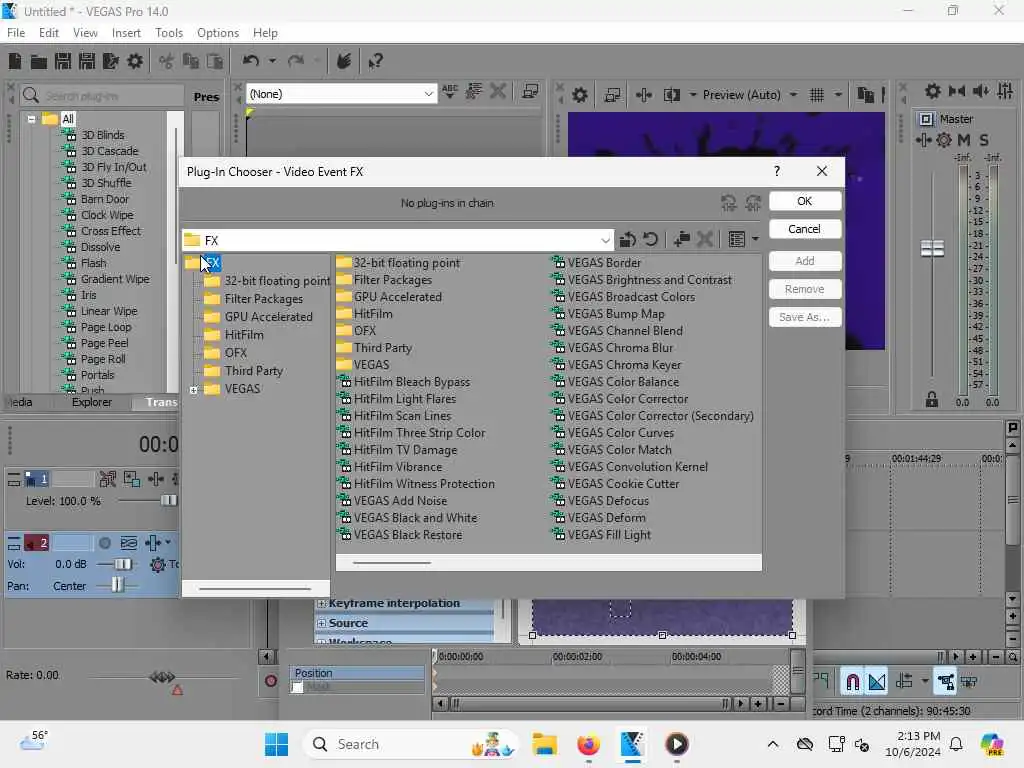Open Windows Start menu

click(276, 744)
